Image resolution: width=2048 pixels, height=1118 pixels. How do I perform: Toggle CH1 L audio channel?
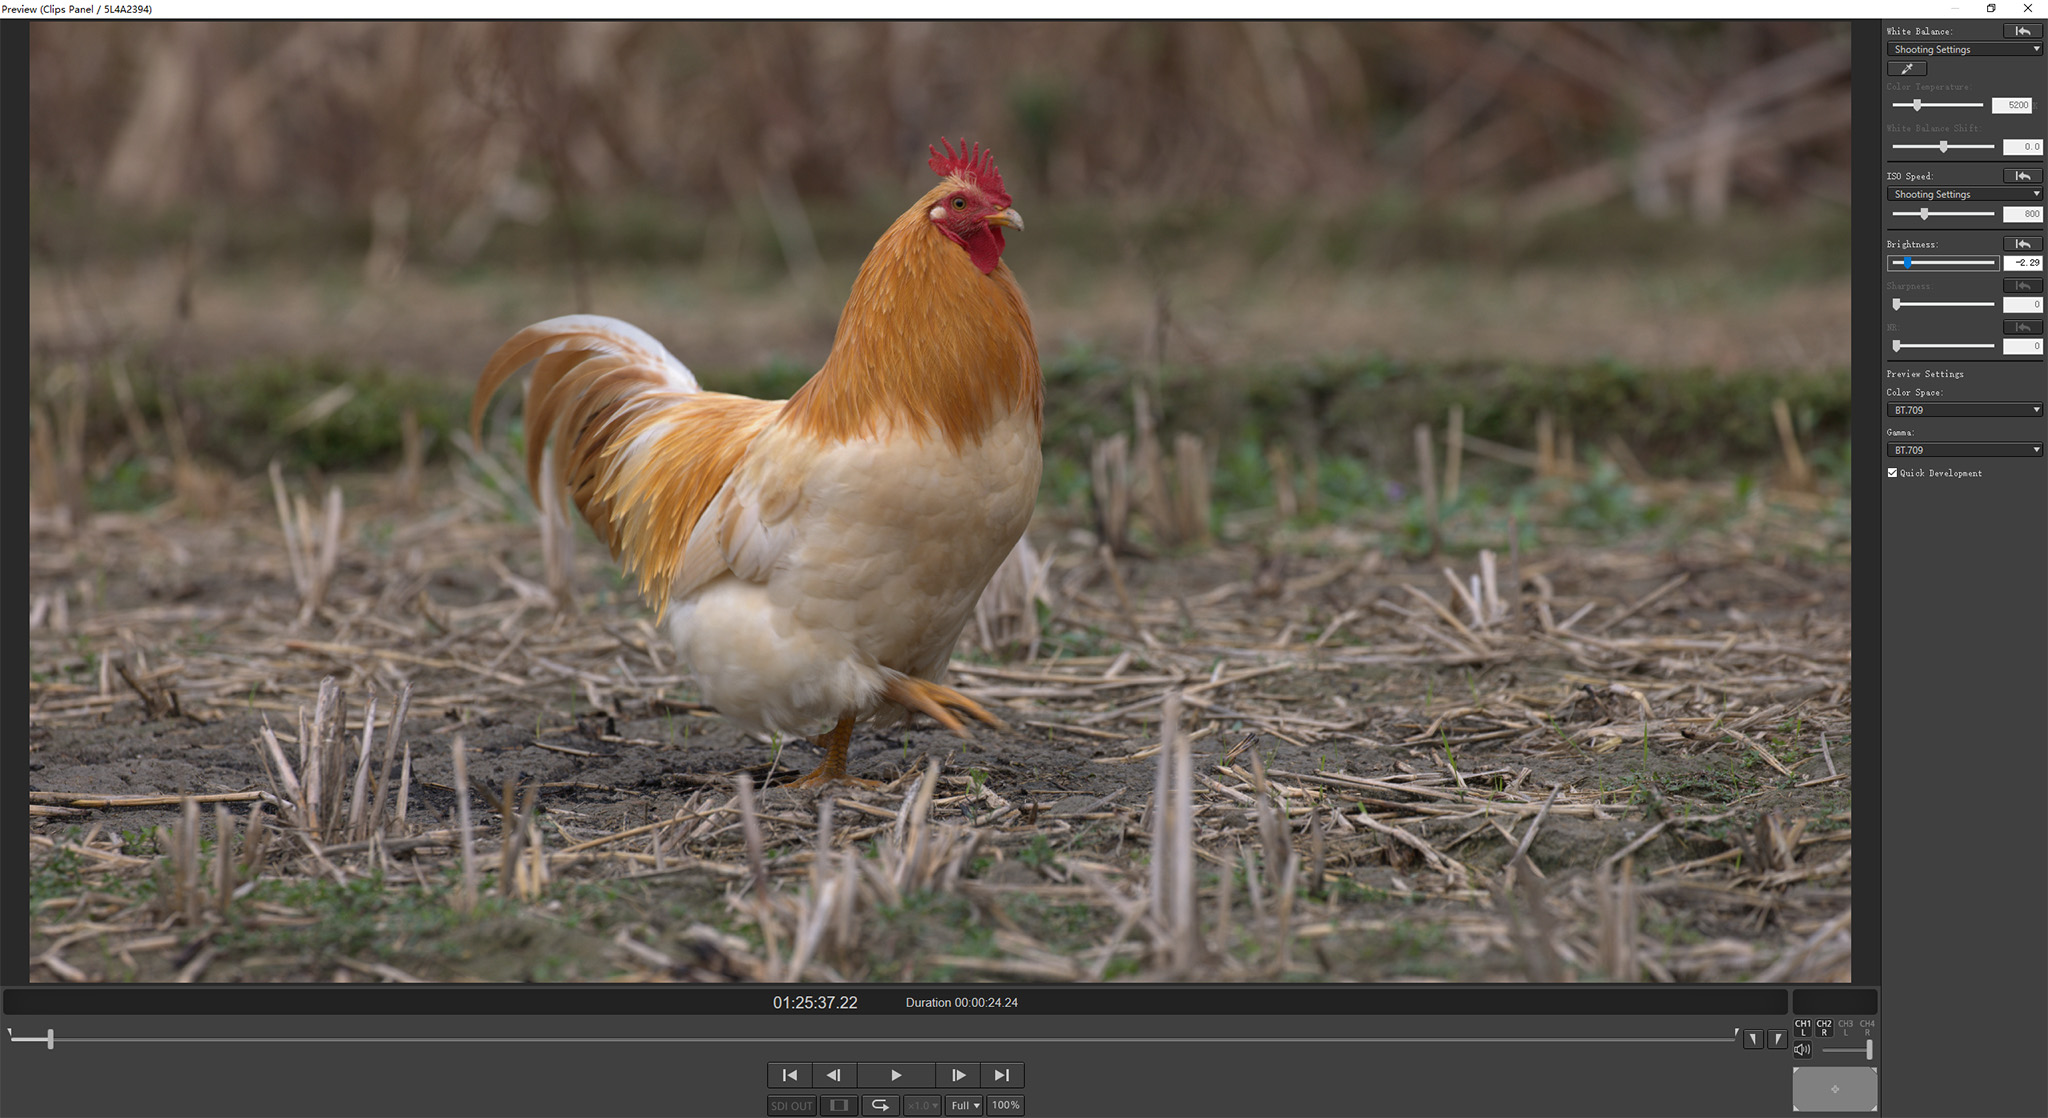pos(1802,1027)
